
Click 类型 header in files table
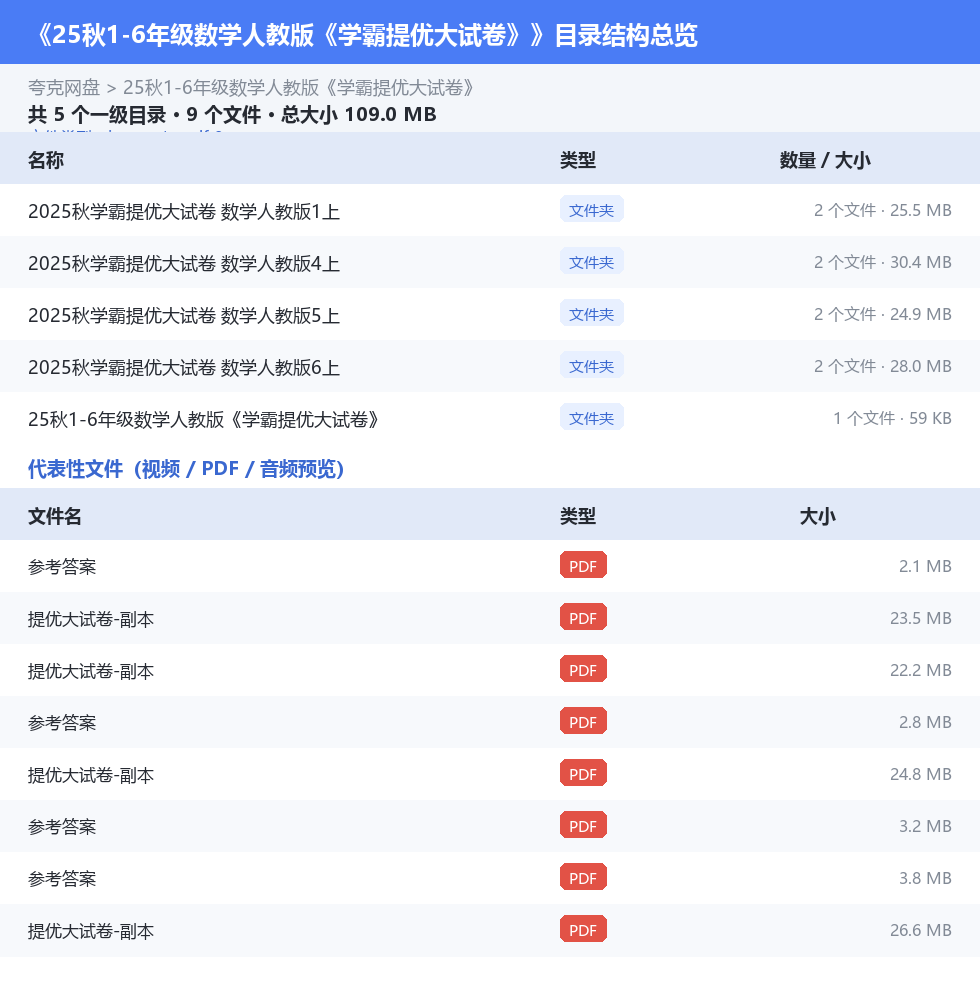pos(578,516)
